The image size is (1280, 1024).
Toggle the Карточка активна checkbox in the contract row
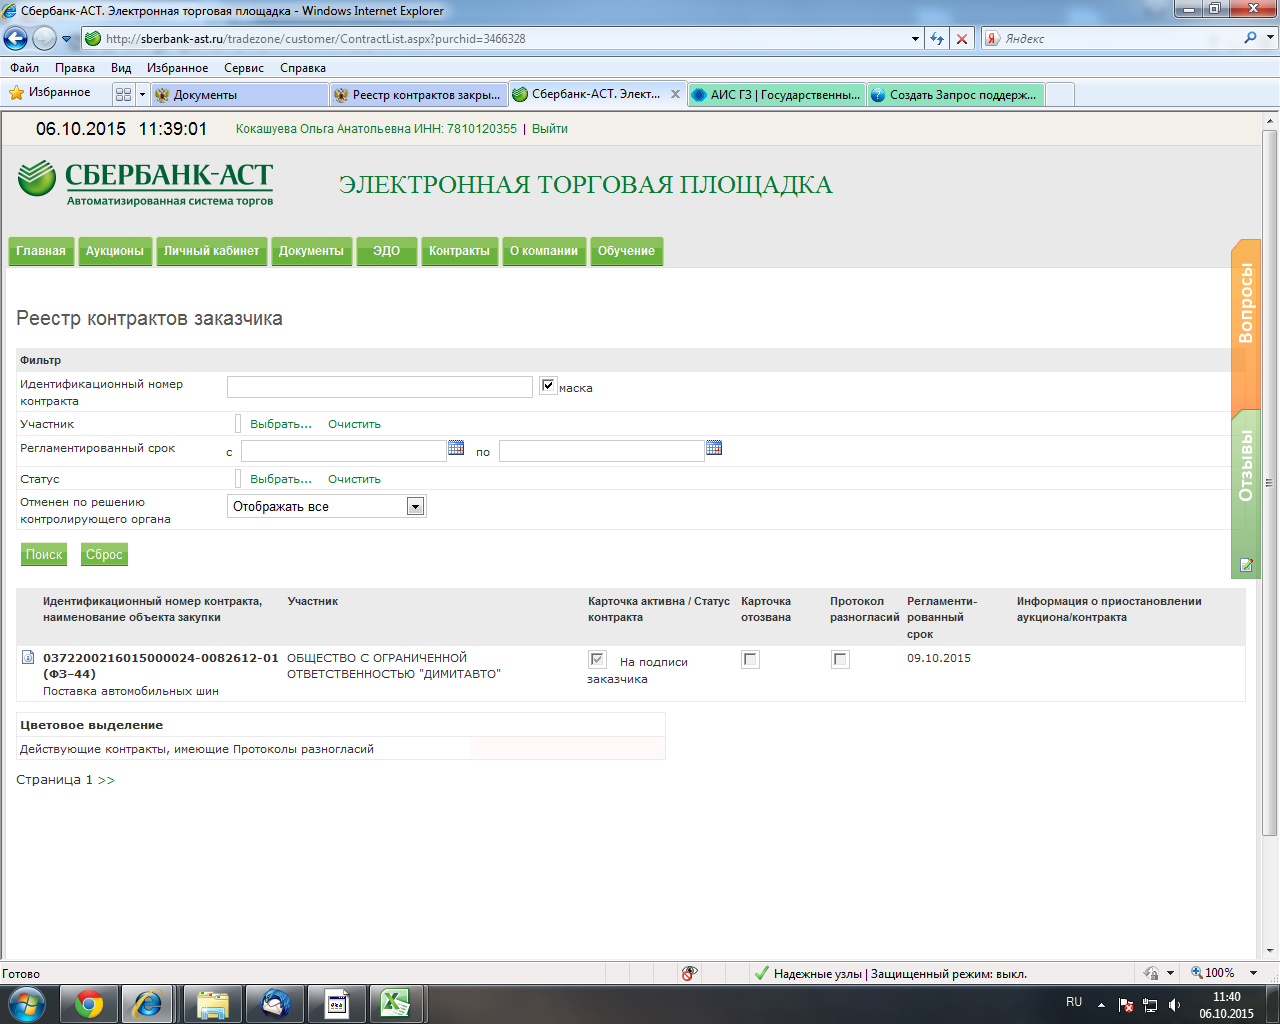(x=597, y=659)
